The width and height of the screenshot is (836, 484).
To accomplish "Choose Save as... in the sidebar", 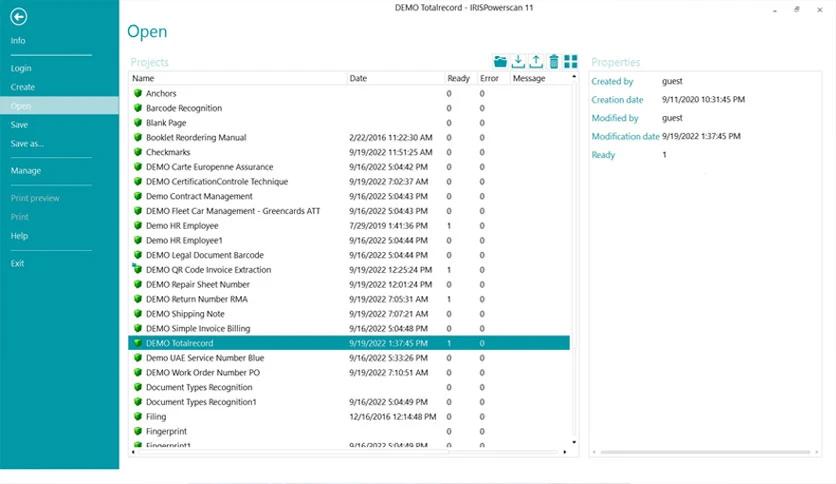I will click(27, 143).
